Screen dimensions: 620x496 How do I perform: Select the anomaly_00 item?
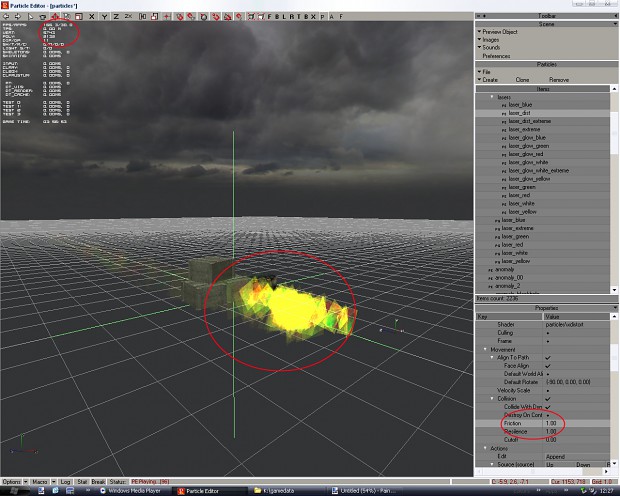pyautogui.click(x=508, y=278)
